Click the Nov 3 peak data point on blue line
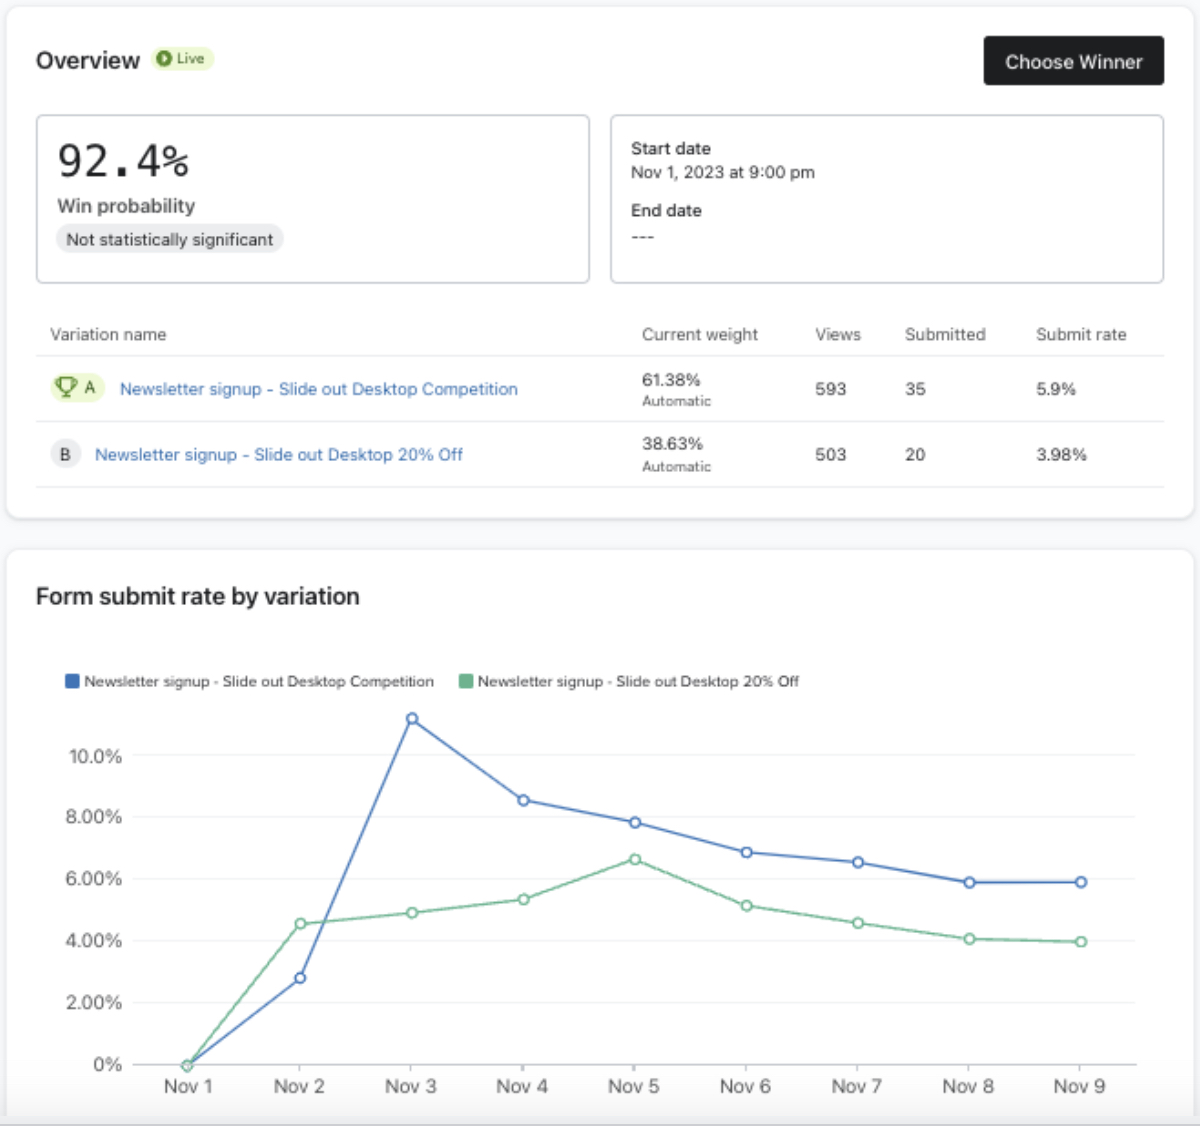This screenshot has height=1126, width=1200. click(x=411, y=717)
